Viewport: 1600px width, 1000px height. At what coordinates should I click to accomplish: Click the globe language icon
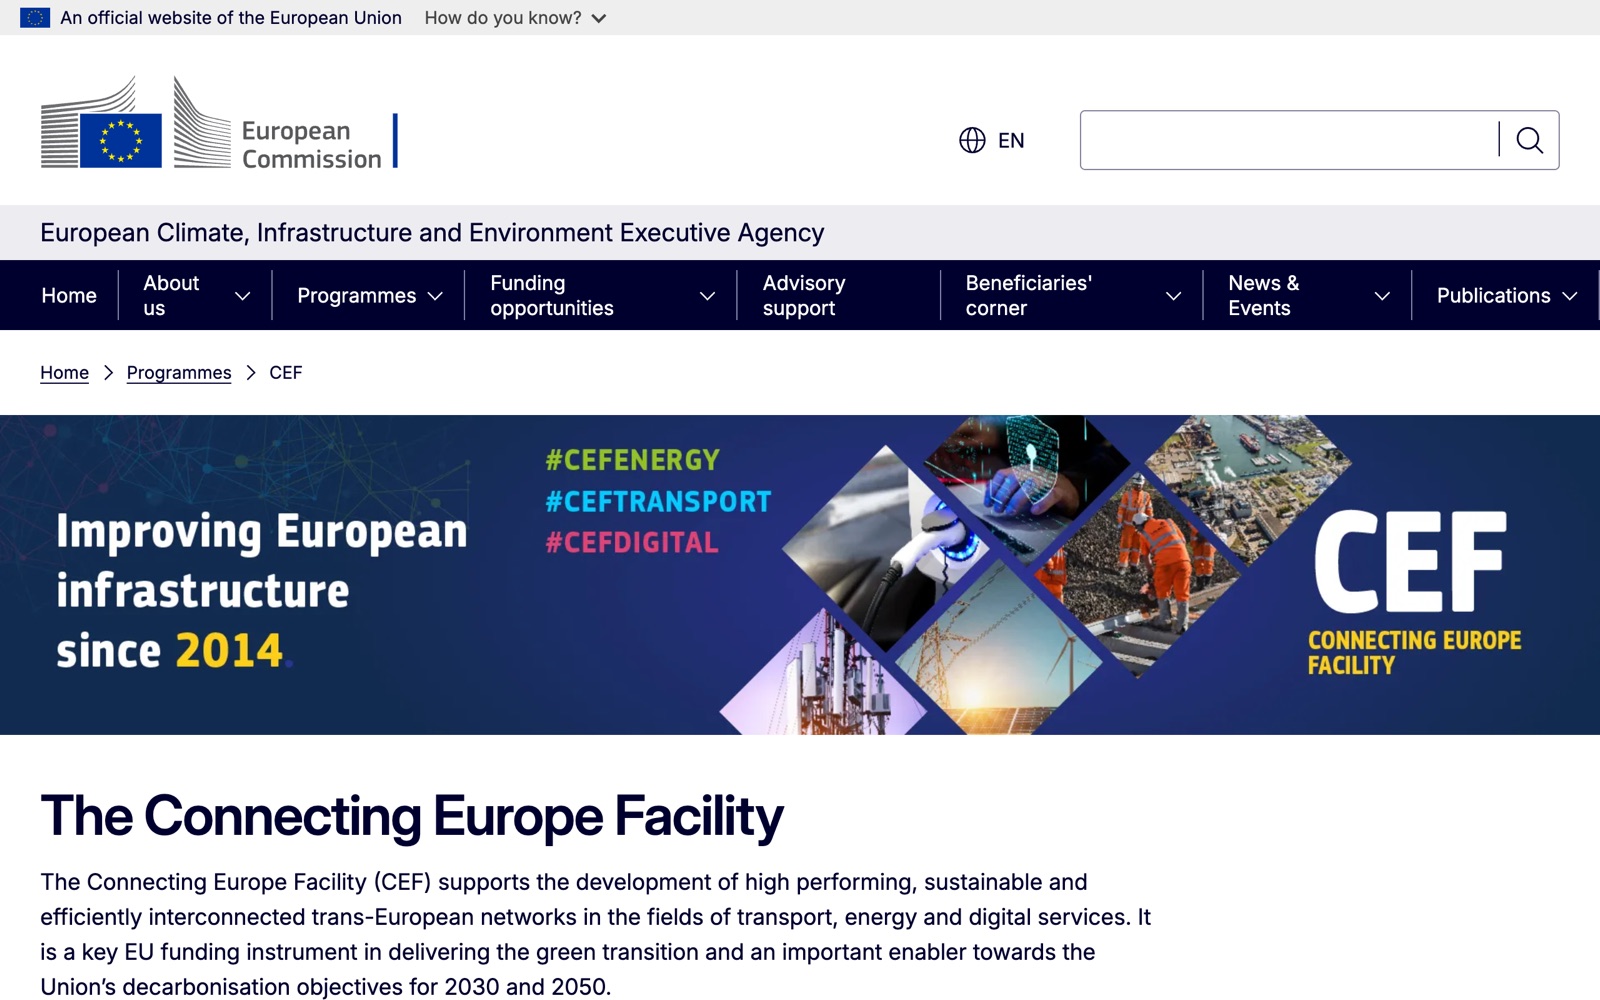[972, 140]
